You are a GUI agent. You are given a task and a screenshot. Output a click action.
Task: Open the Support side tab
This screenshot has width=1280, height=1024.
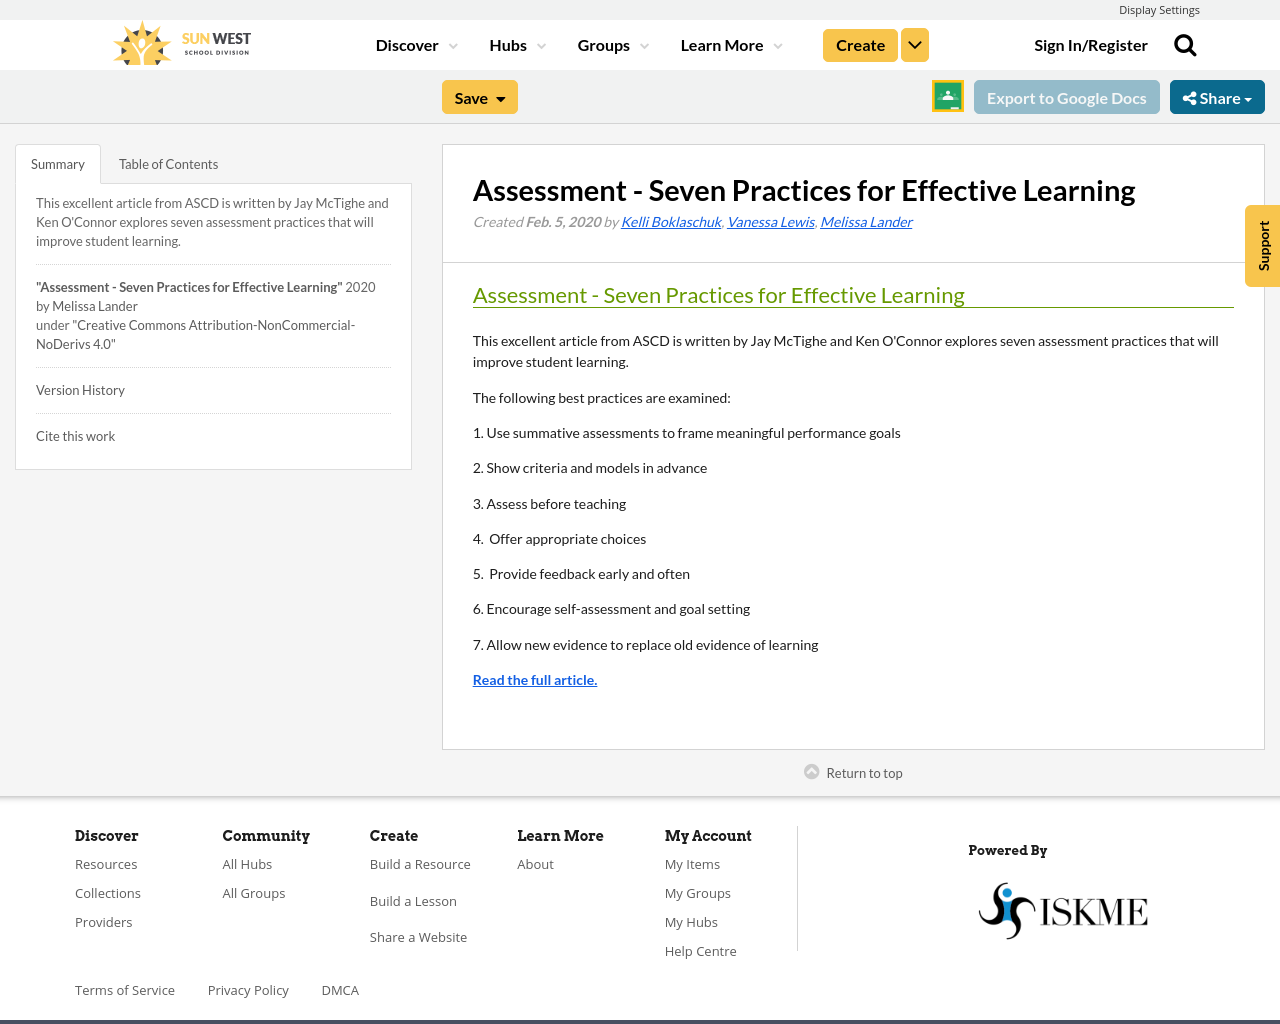click(x=1262, y=245)
